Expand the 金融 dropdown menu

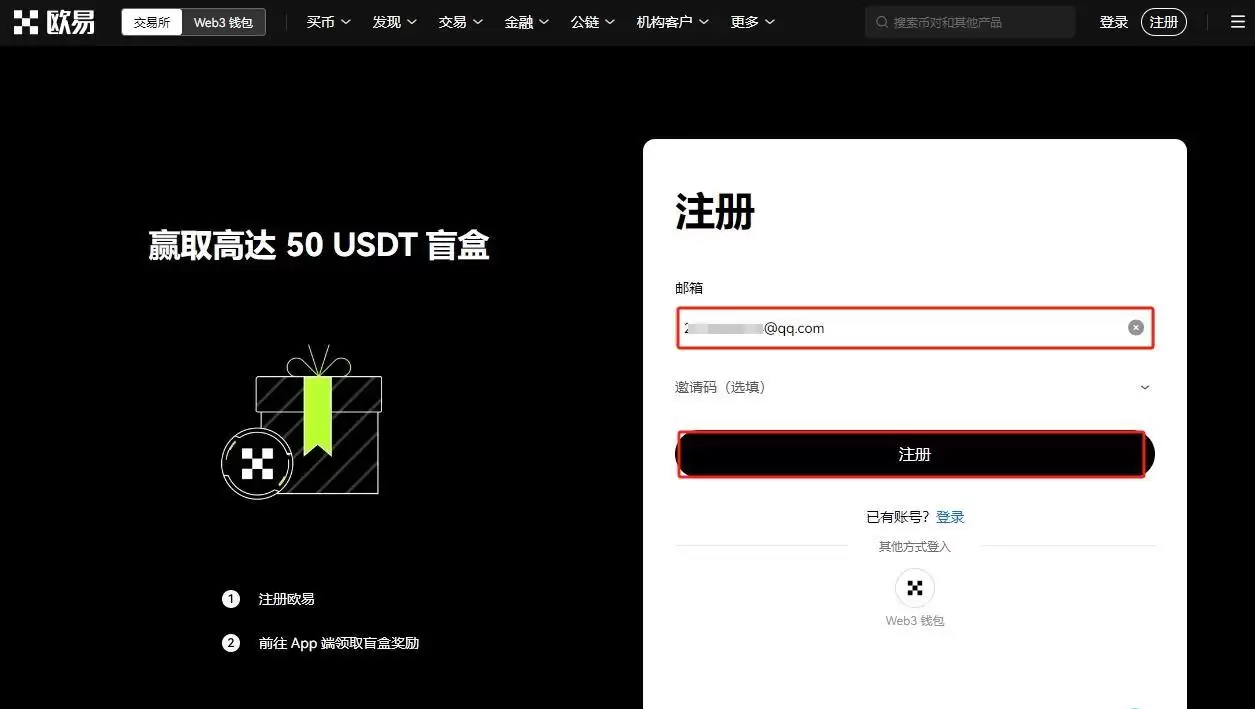(x=525, y=21)
